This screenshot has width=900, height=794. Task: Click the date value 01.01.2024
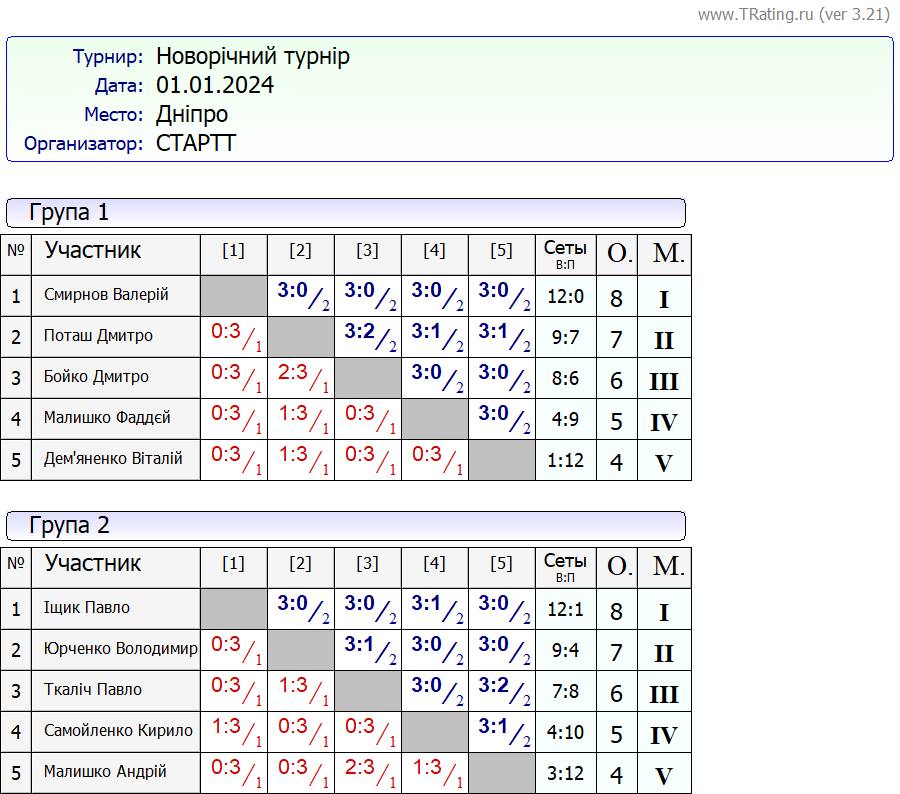click(x=214, y=85)
